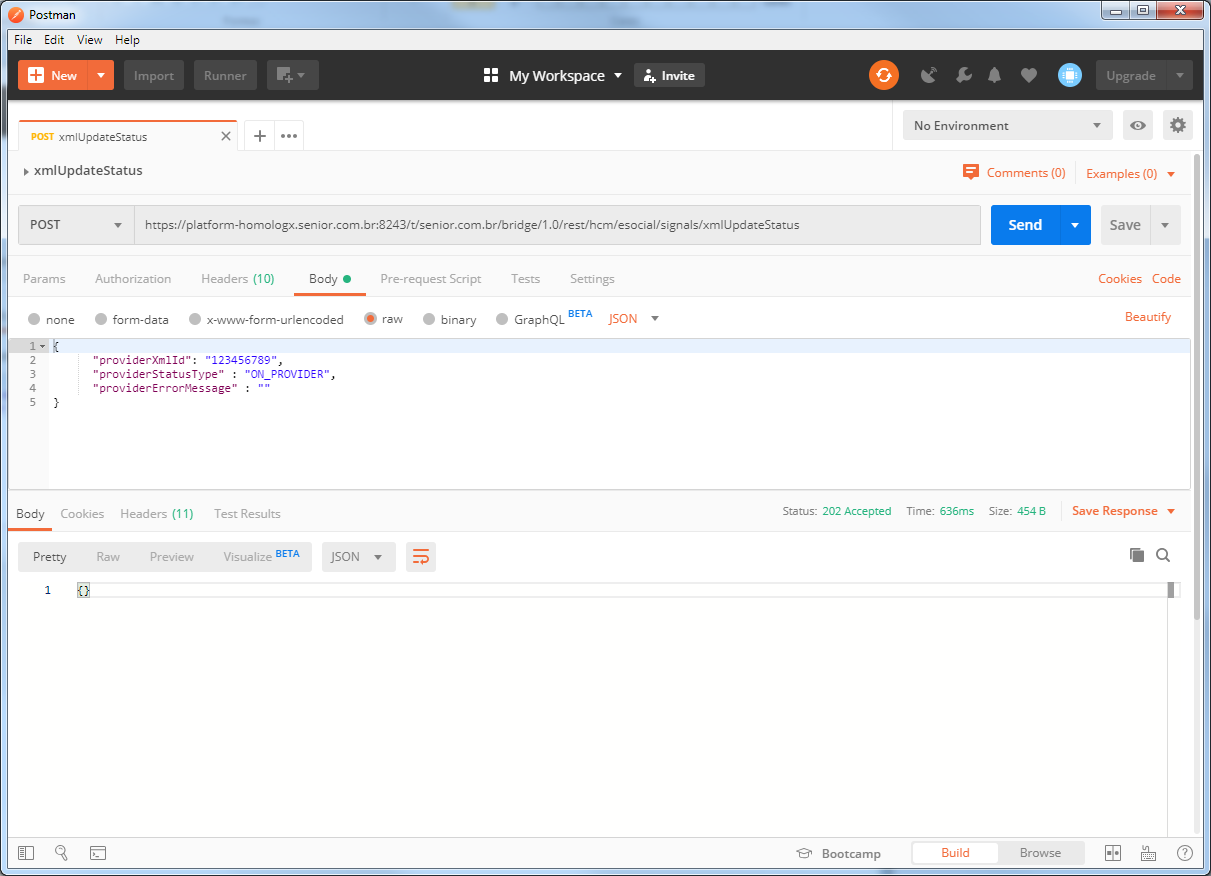Copy response to clipboard icon
The height and width of the screenshot is (876, 1211).
click(x=1136, y=555)
